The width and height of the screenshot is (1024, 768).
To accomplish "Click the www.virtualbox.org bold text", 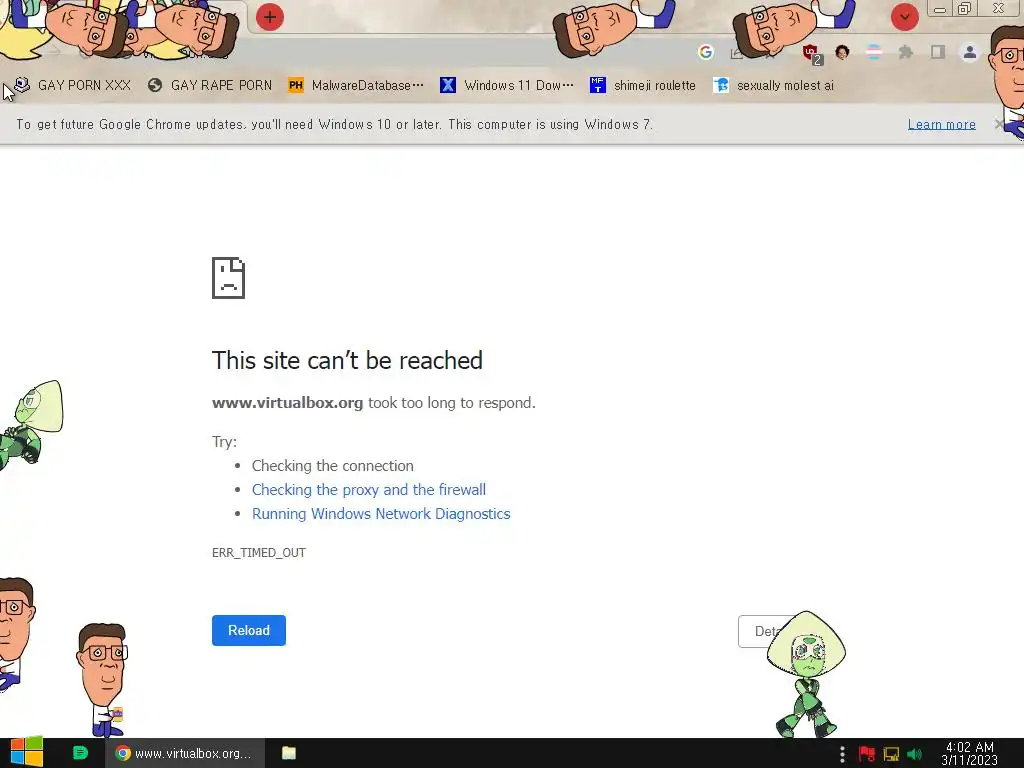I will click(287, 403).
